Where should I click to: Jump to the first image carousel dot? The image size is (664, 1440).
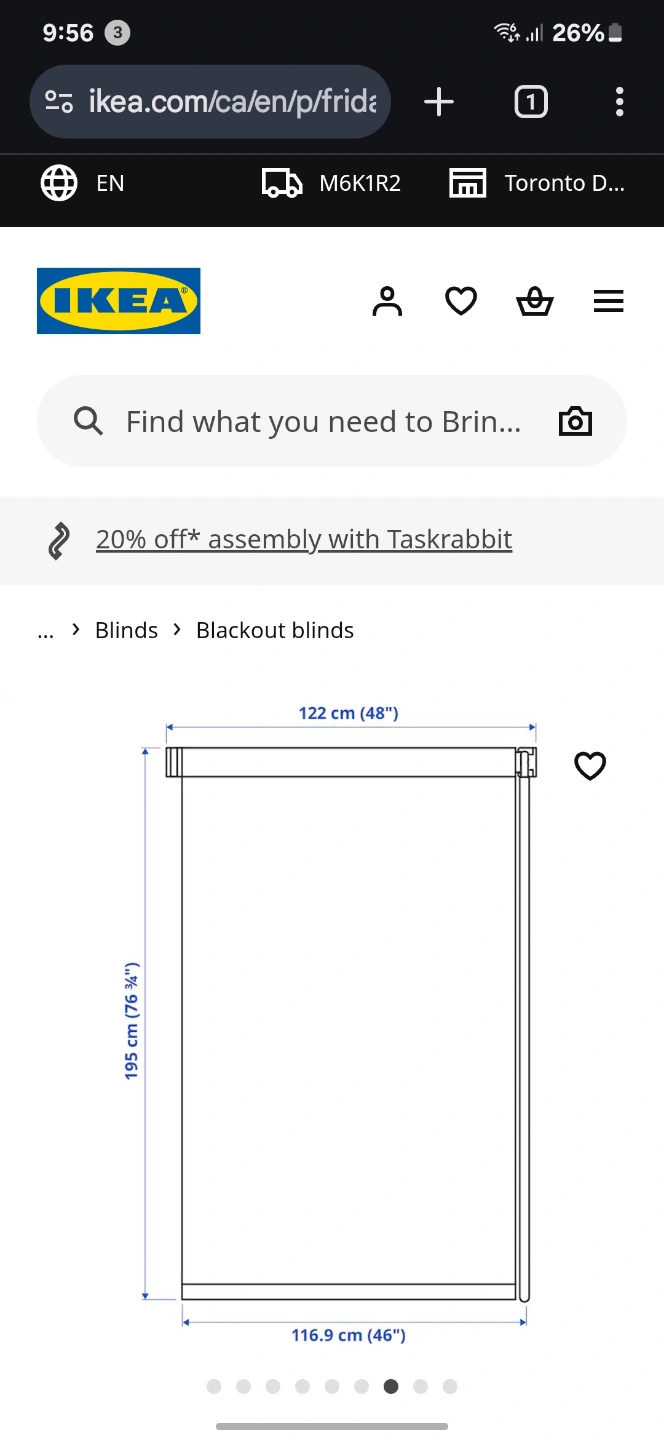[214, 1386]
